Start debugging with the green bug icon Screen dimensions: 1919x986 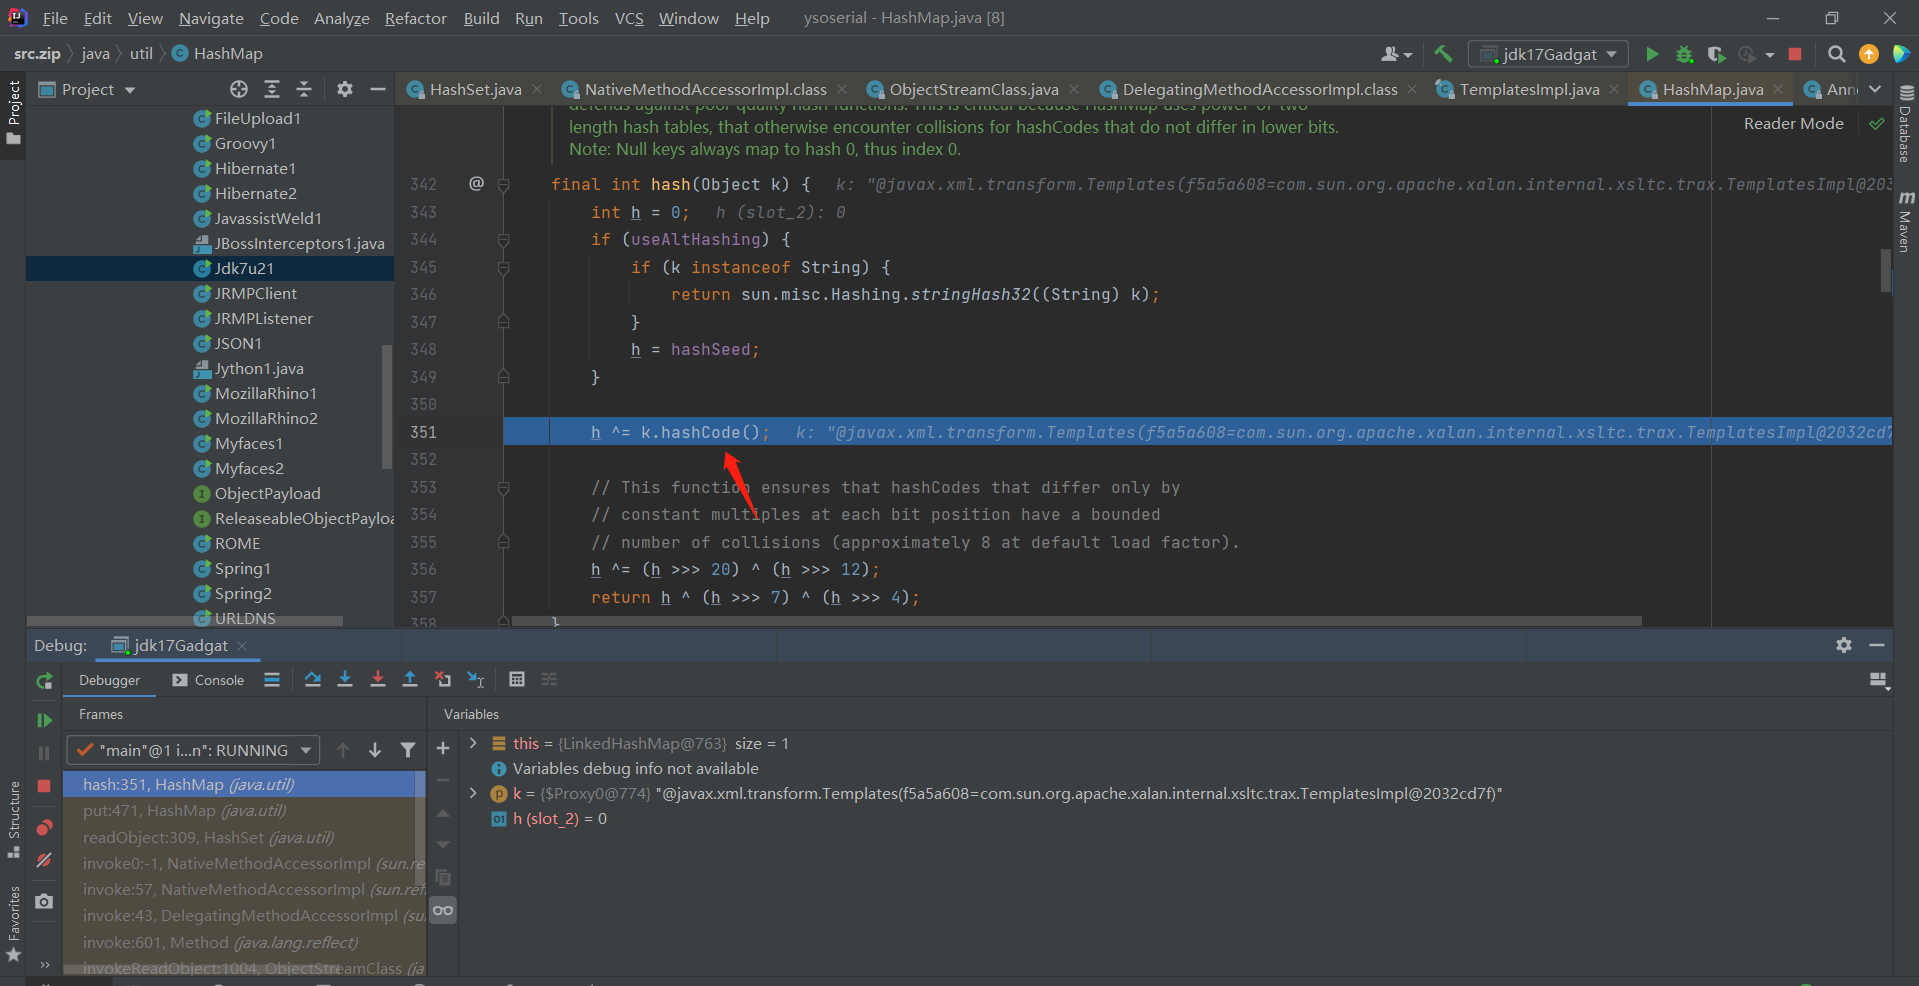point(1685,54)
